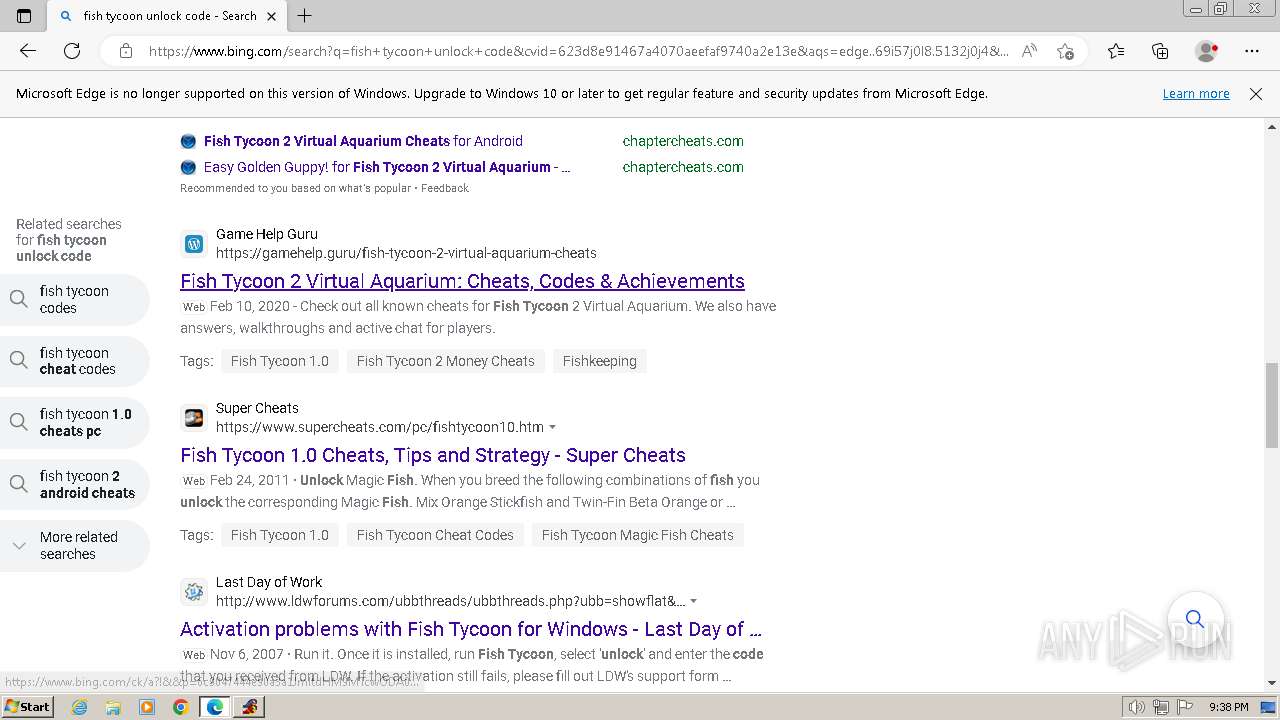Open a new browser tab
This screenshot has width=1280, height=720.
(x=305, y=16)
